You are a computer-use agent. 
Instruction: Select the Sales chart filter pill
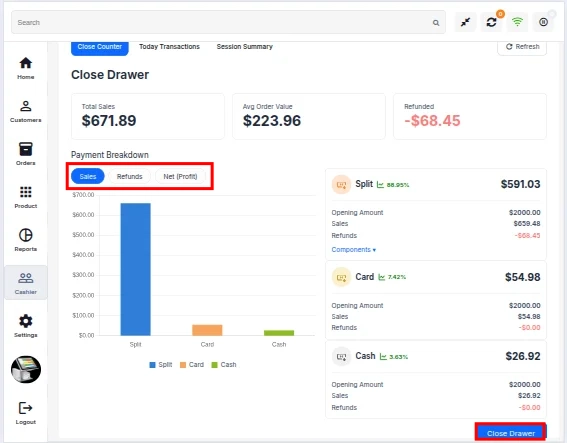click(88, 176)
